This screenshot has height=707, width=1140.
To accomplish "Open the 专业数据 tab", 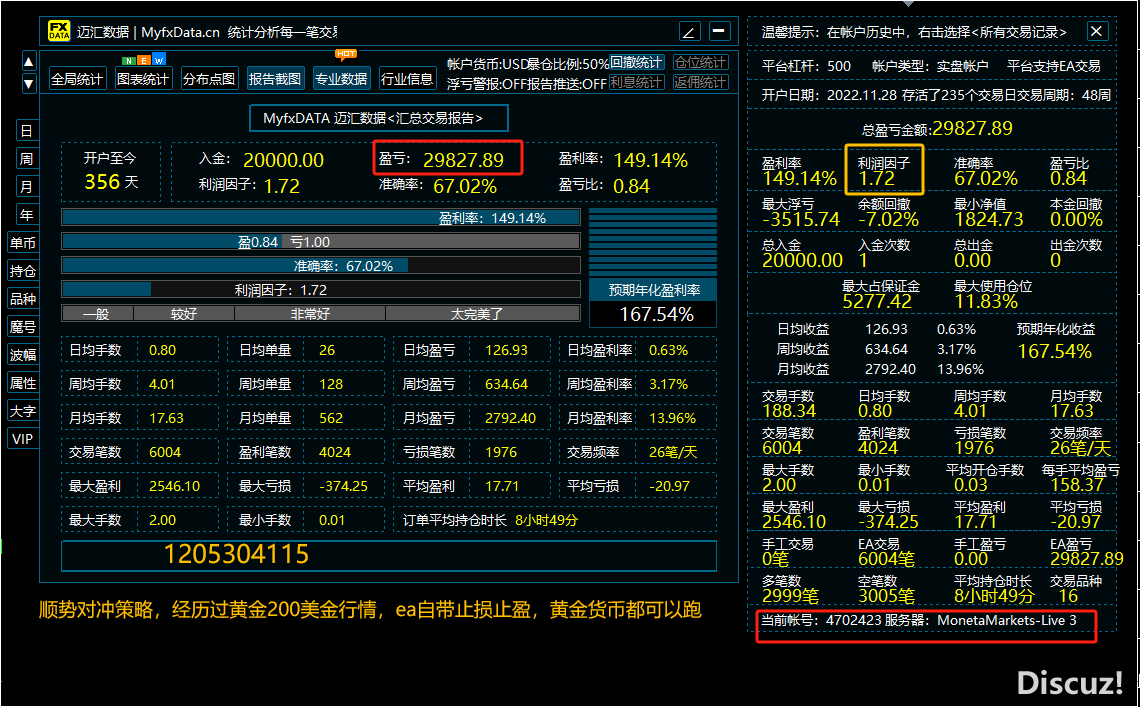I will 341,79.
